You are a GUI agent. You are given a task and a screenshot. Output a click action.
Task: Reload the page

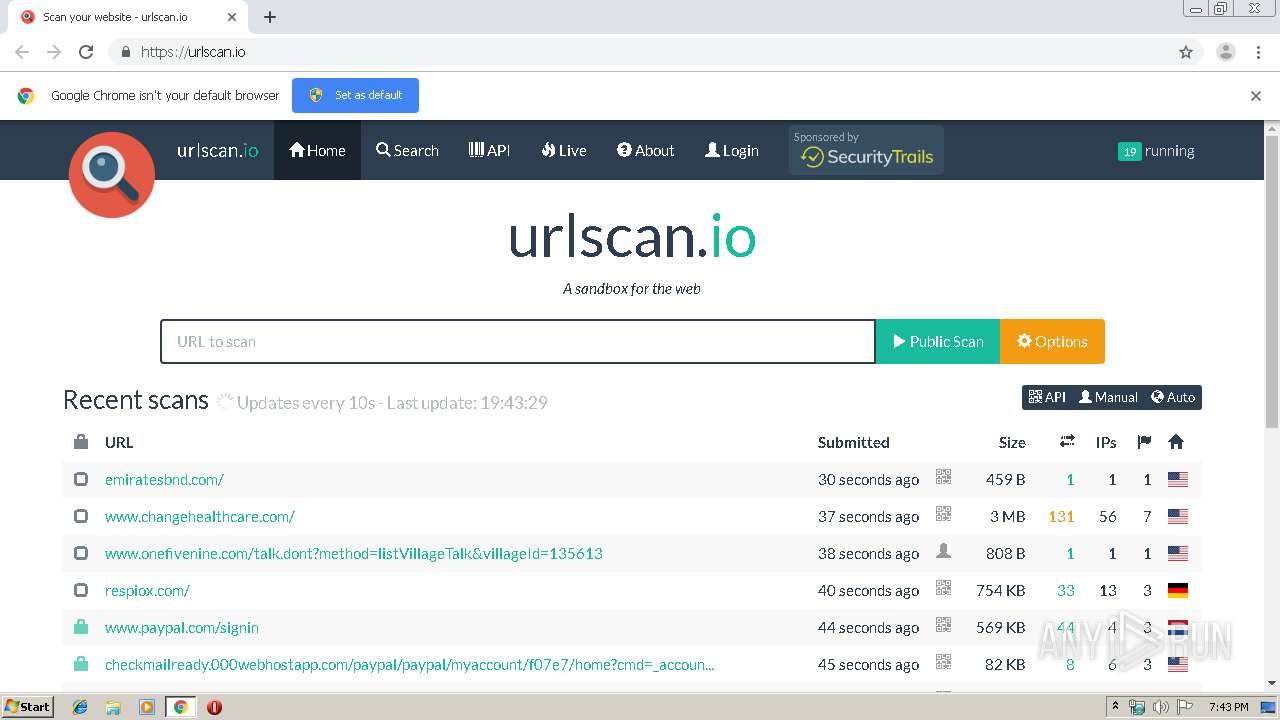86,52
